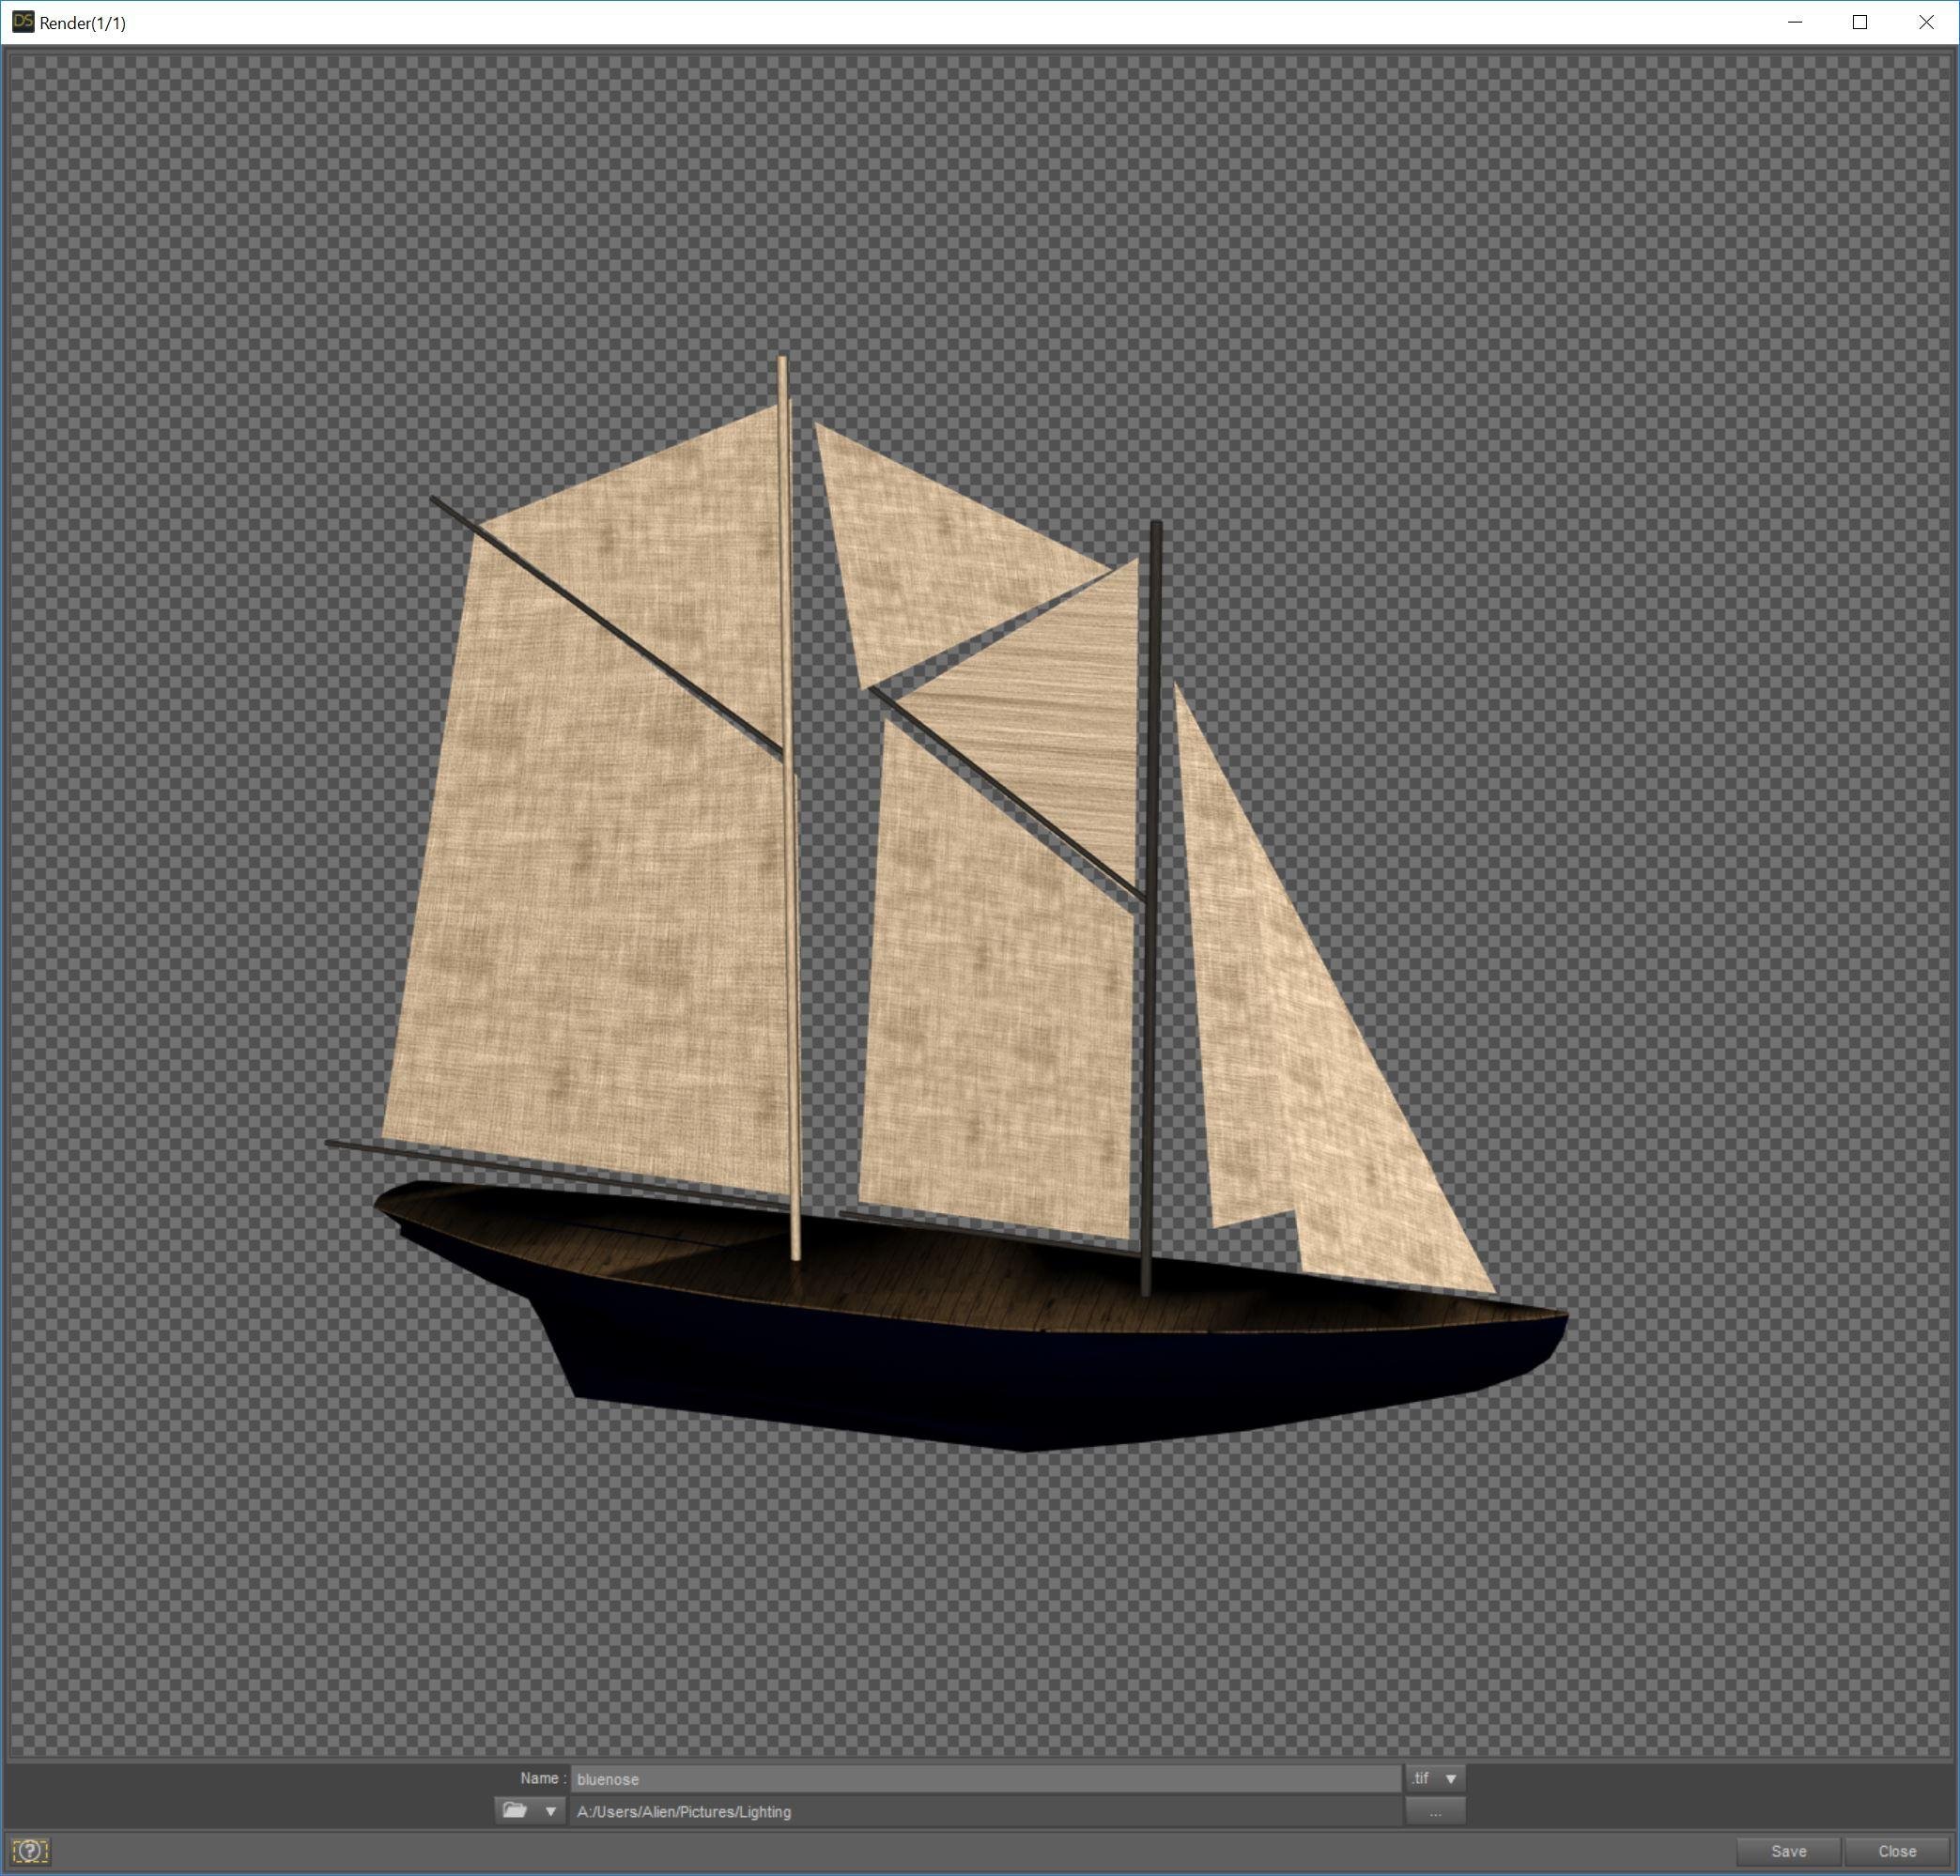Open the .tif file format dropdown

tap(1435, 1778)
